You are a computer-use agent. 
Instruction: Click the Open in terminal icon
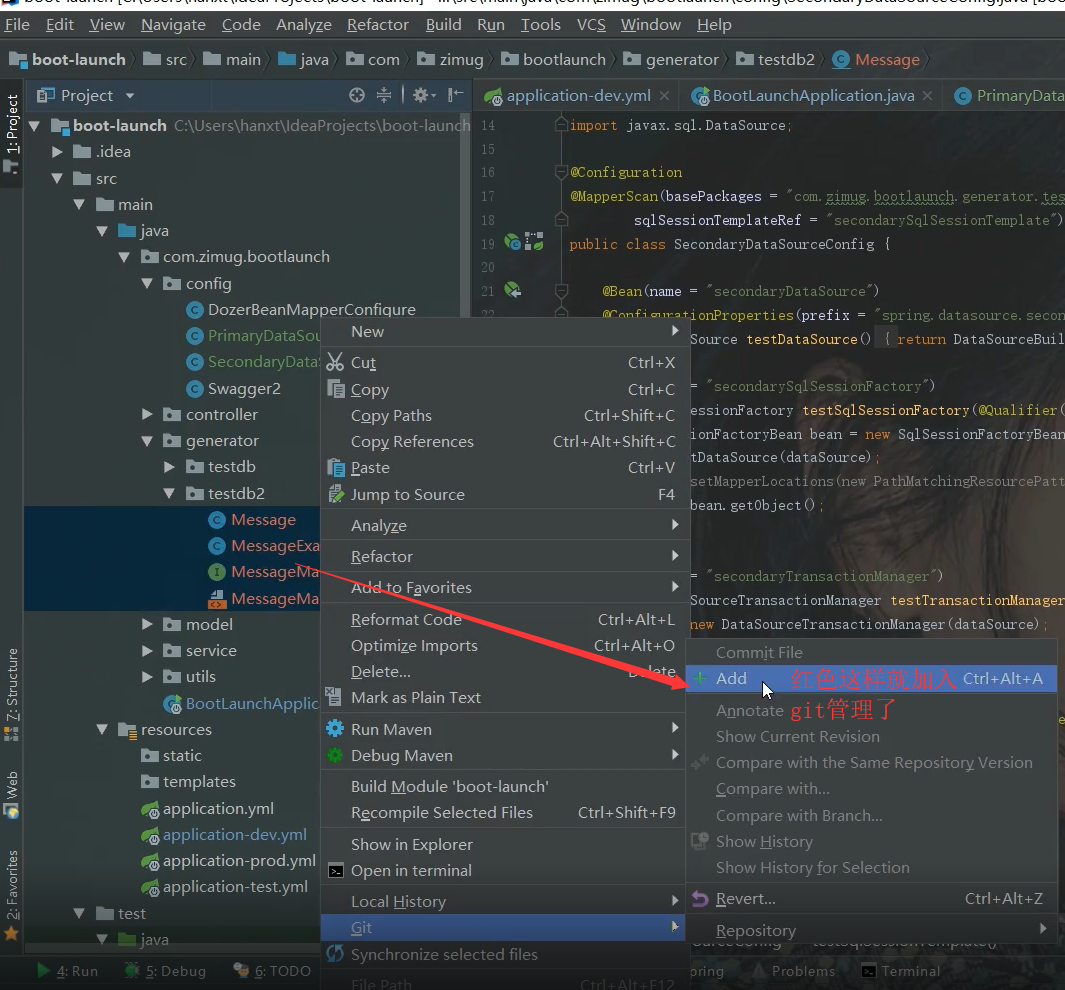(336, 870)
